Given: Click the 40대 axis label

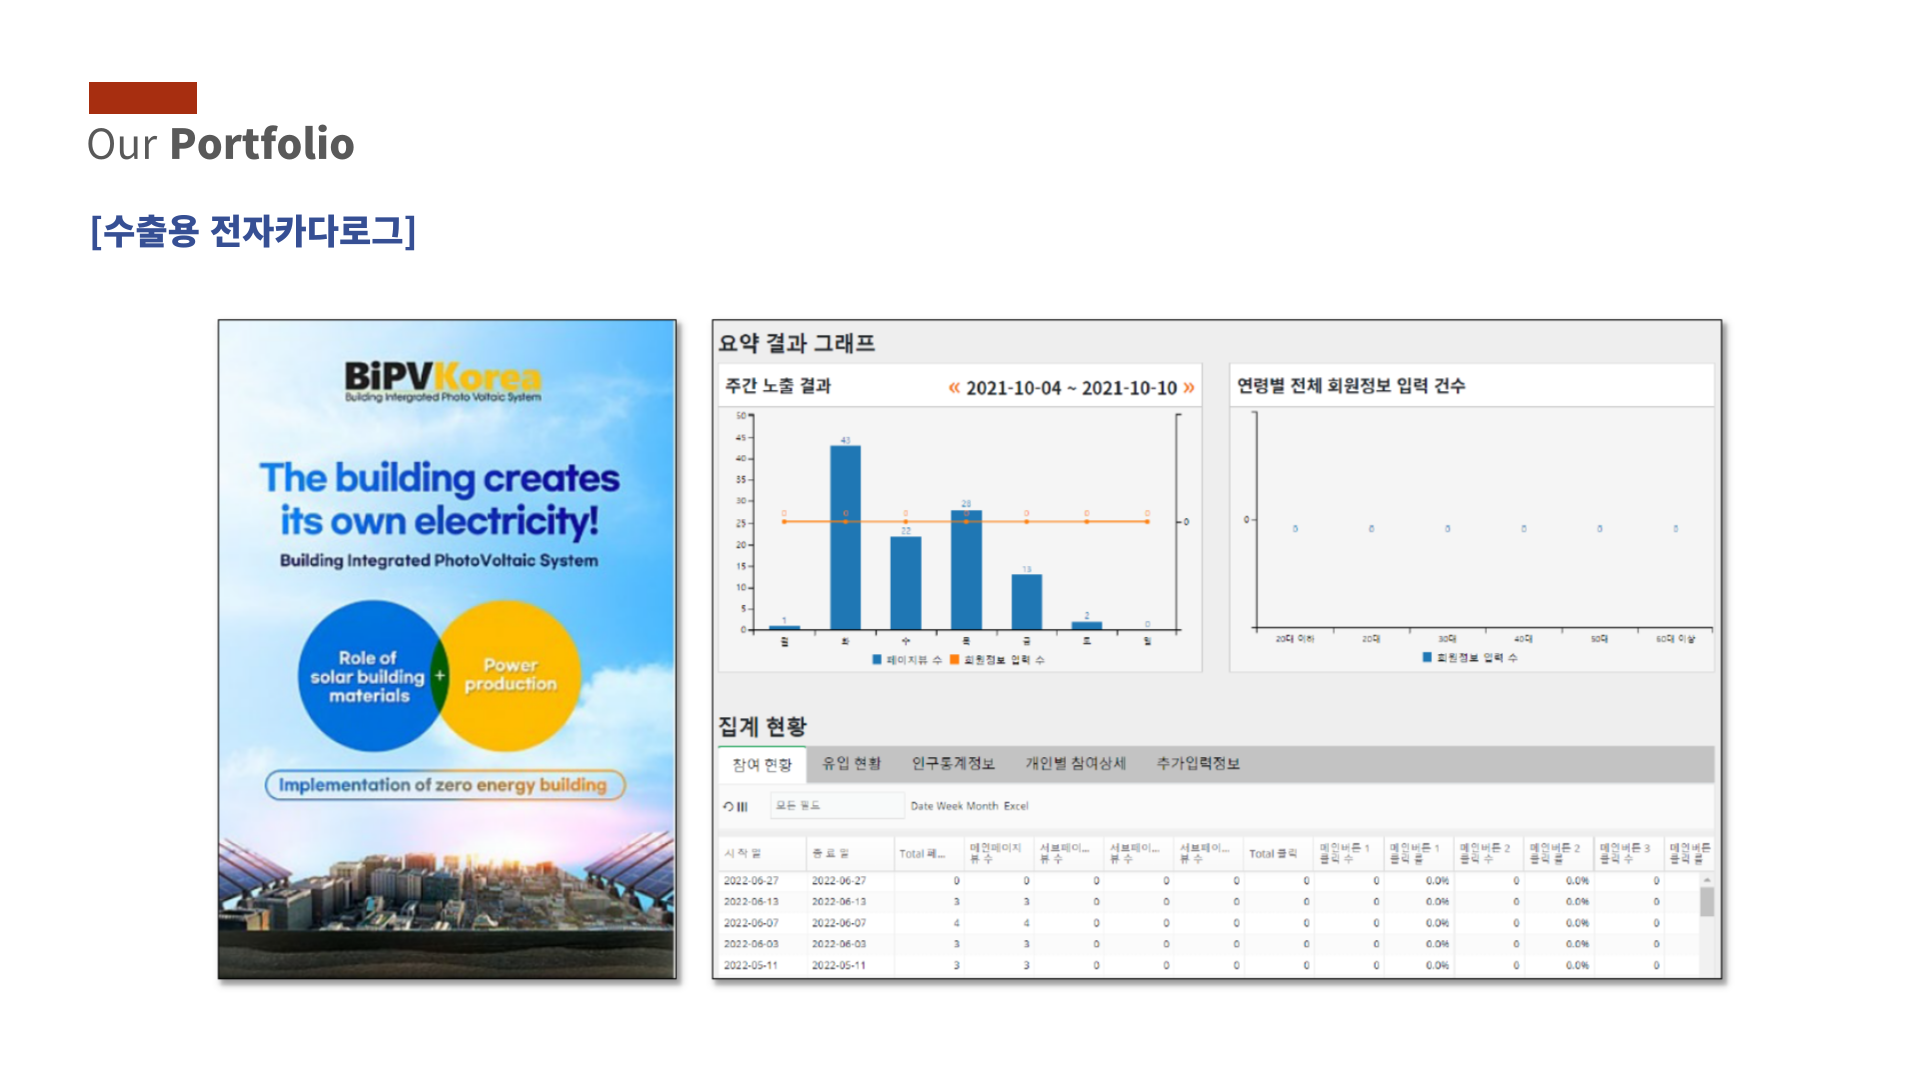Looking at the screenshot, I should point(1523,639).
